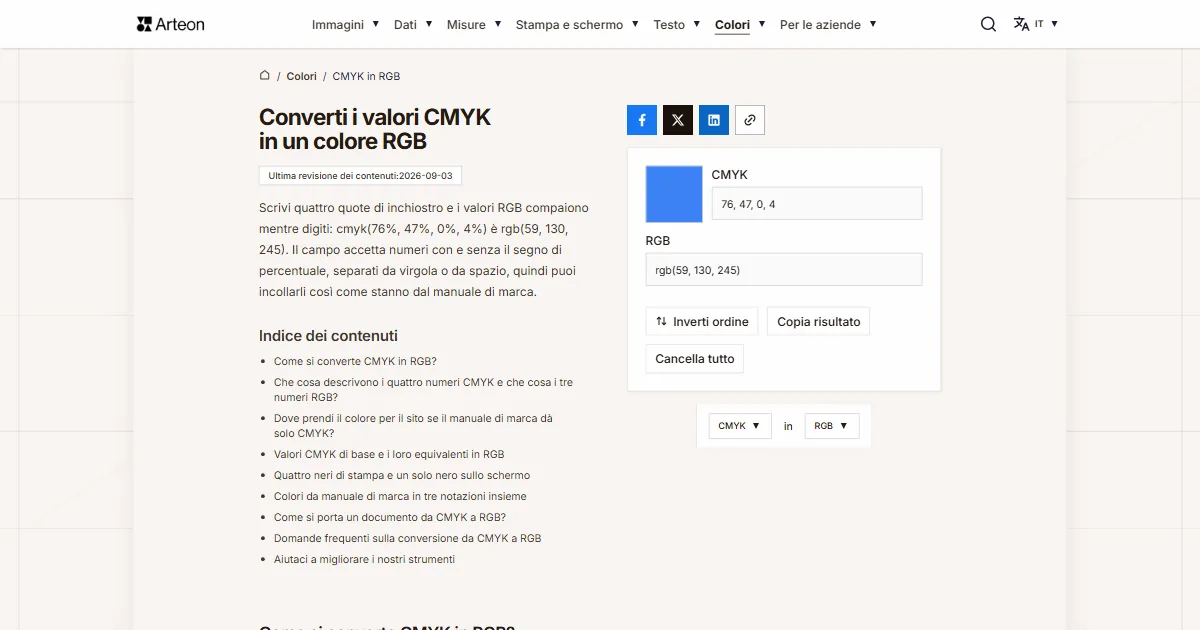Image resolution: width=1200 pixels, height=630 pixels.
Task: Open 'Che cosa descrivono i quattro numeri' link
Action: tap(423, 390)
